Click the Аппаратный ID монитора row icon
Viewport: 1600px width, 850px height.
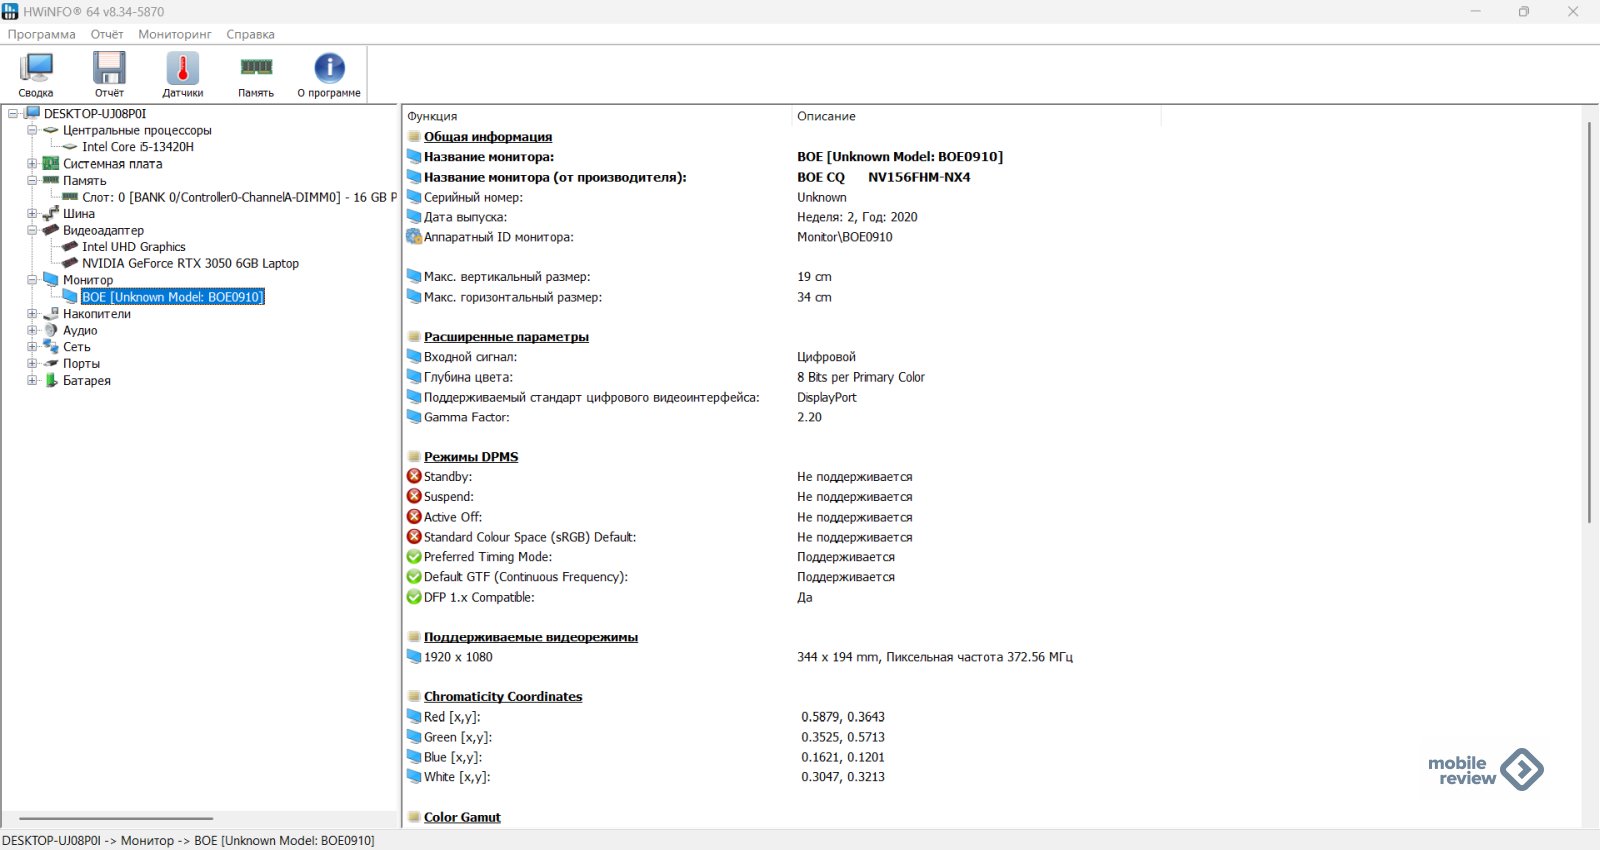coord(414,237)
